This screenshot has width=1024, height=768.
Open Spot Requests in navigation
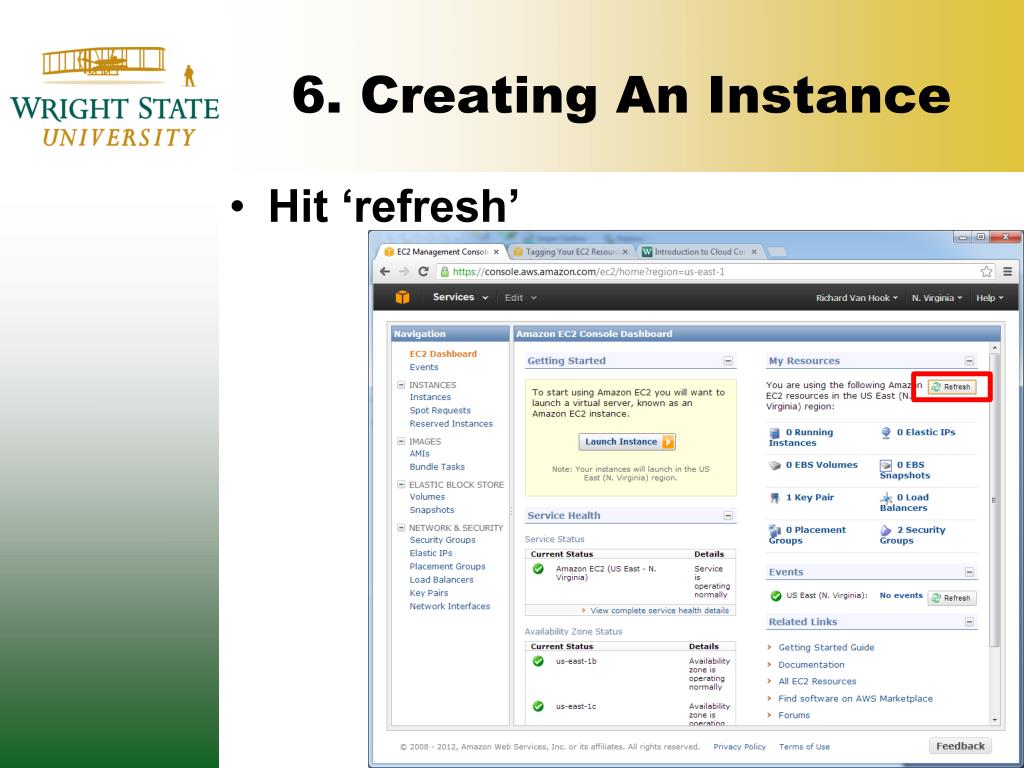pyautogui.click(x=440, y=410)
